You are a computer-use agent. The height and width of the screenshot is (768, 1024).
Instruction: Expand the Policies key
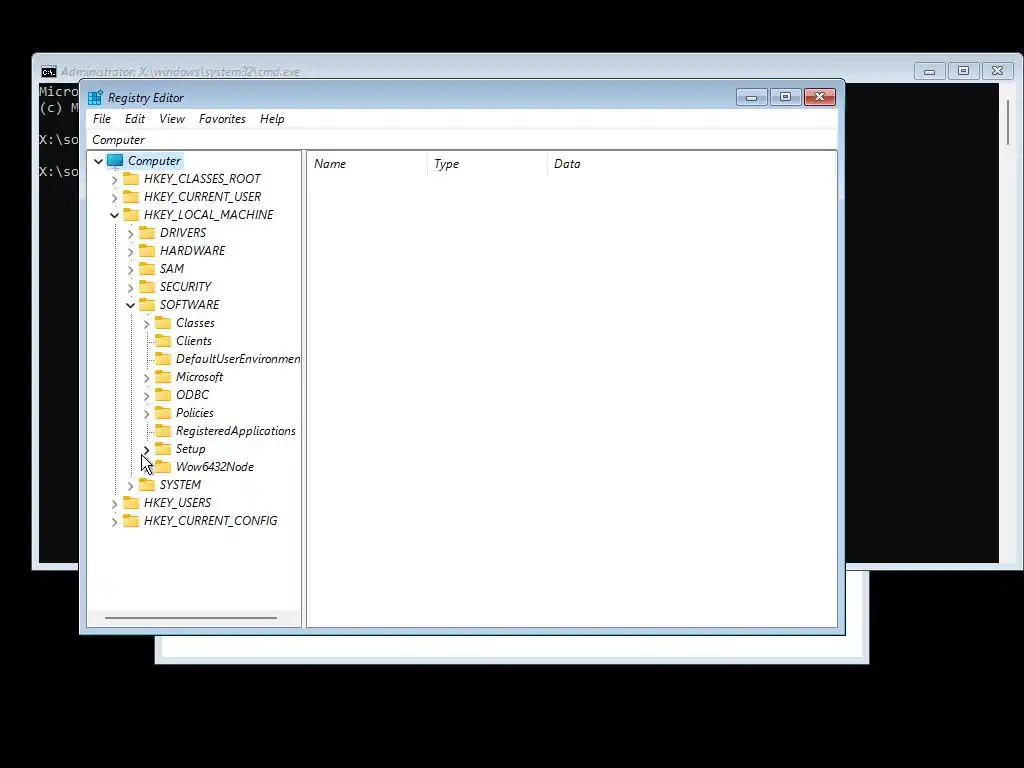pyautogui.click(x=146, y=413)
